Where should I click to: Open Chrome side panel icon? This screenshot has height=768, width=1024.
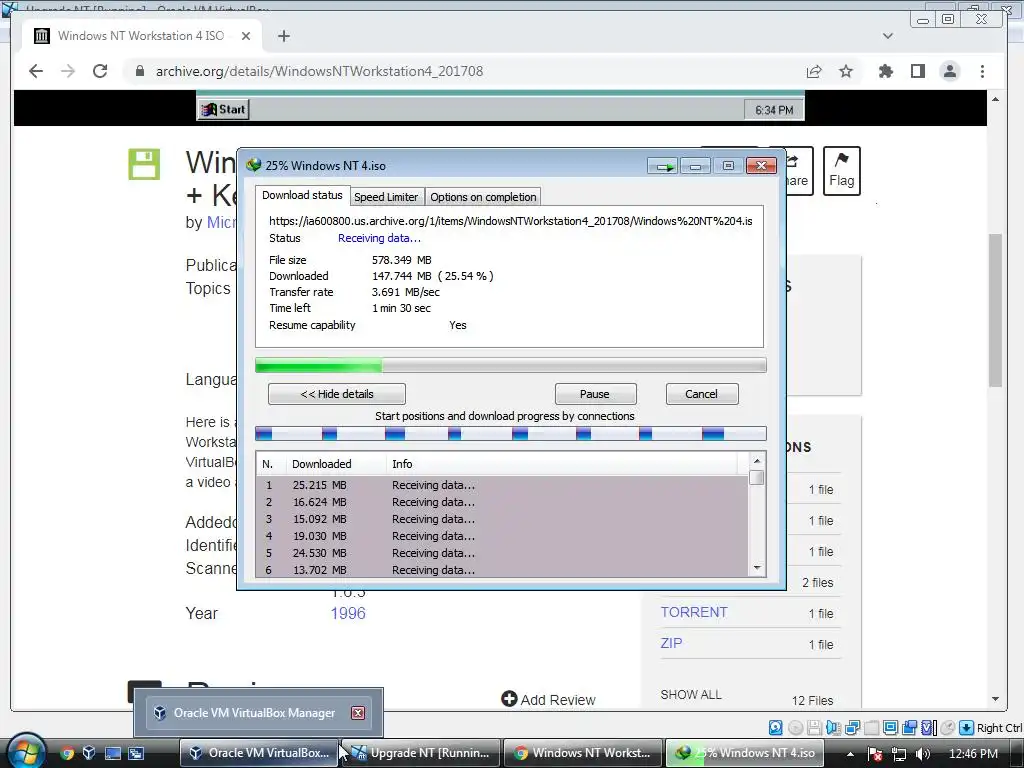point(918,71)
